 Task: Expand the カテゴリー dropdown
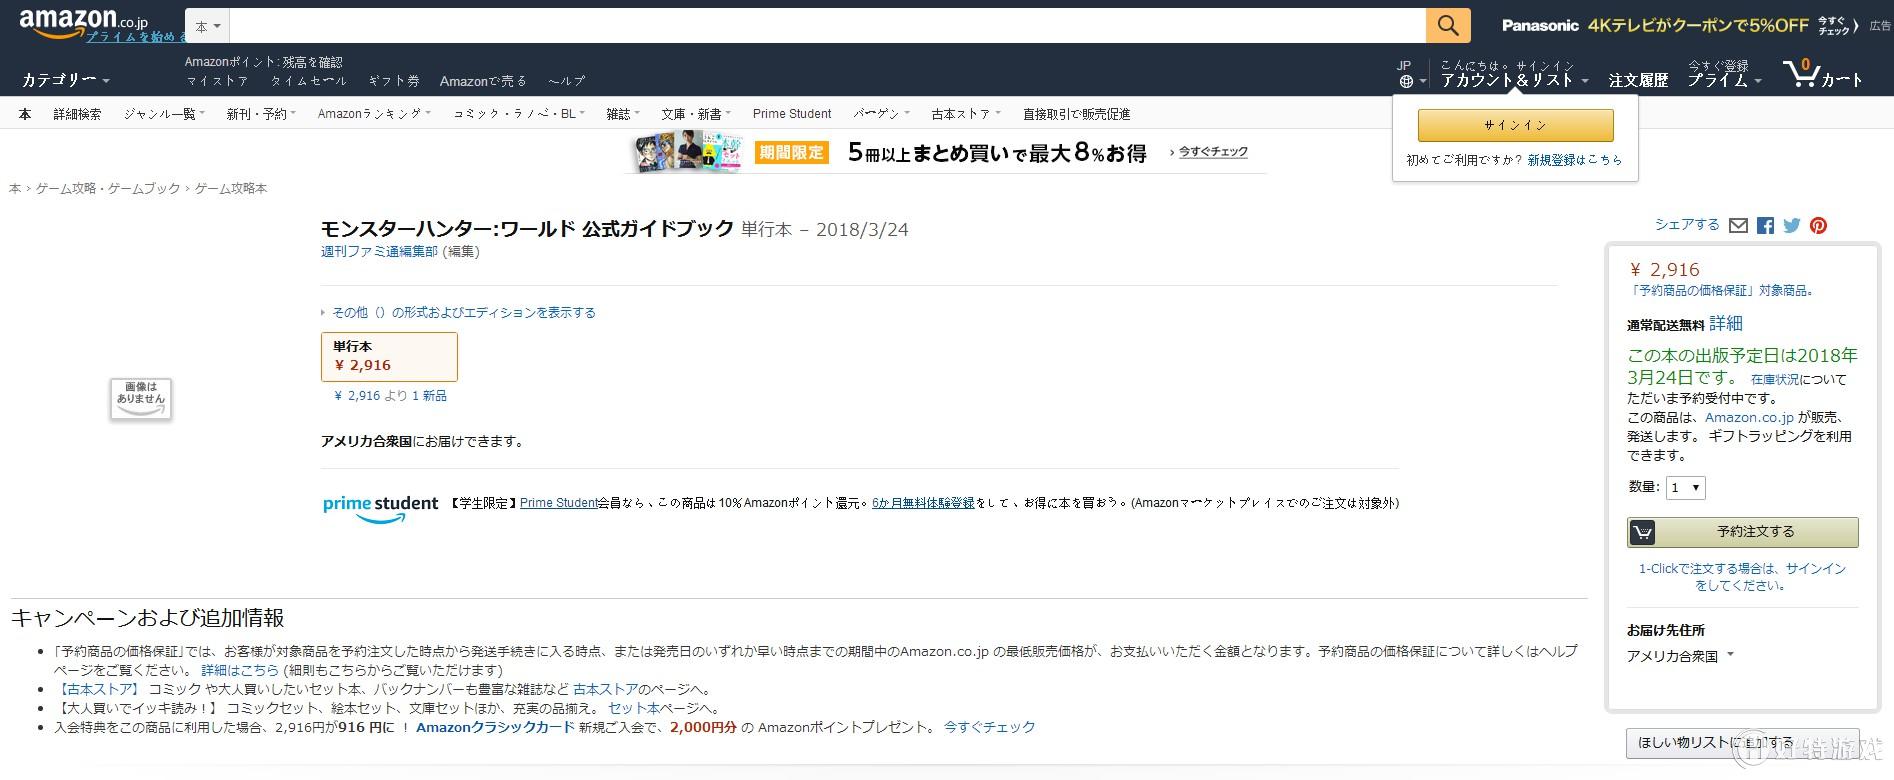[x=66, y=79]
